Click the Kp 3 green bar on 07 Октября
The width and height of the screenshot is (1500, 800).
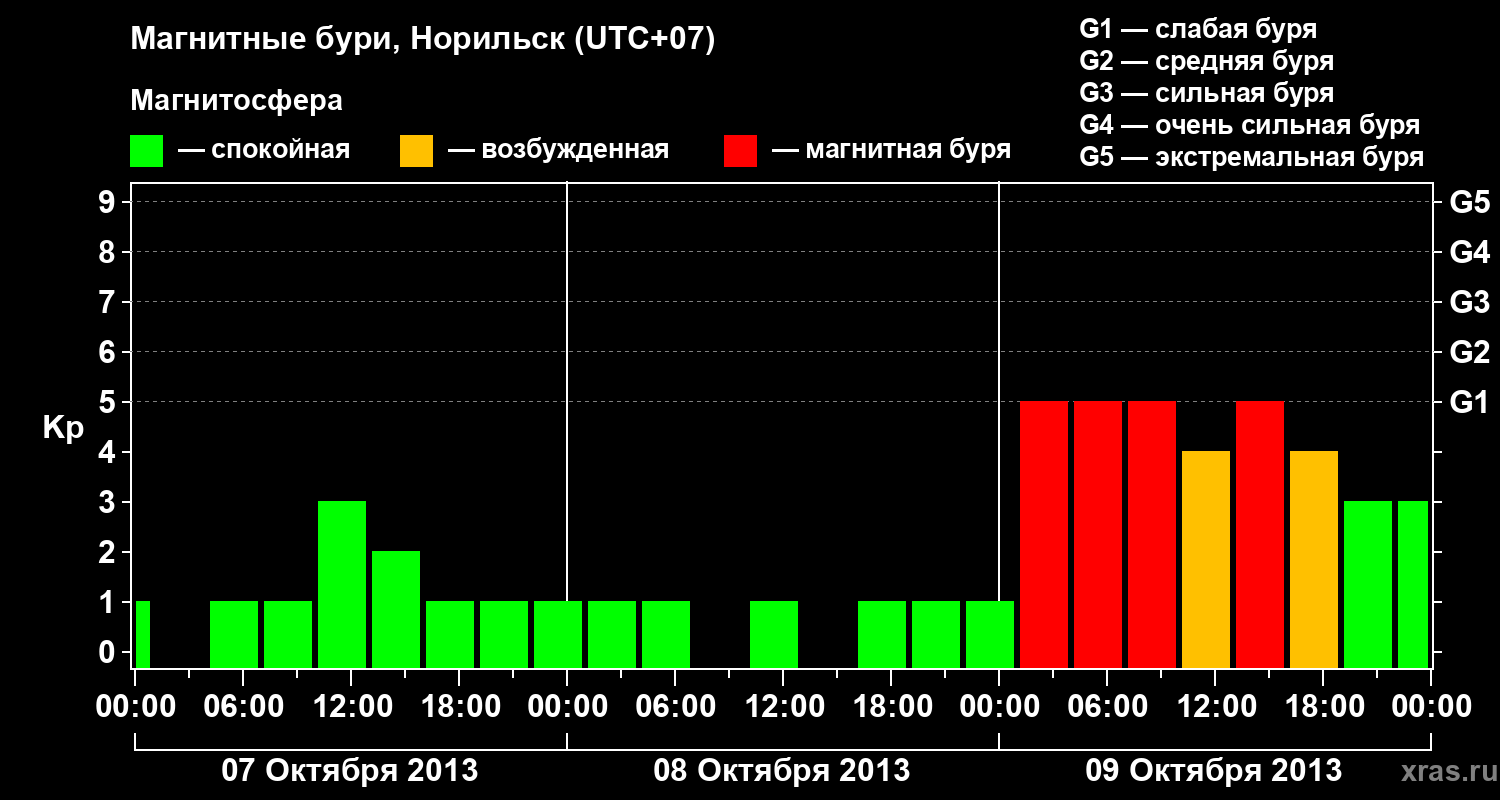coord(342,584)
